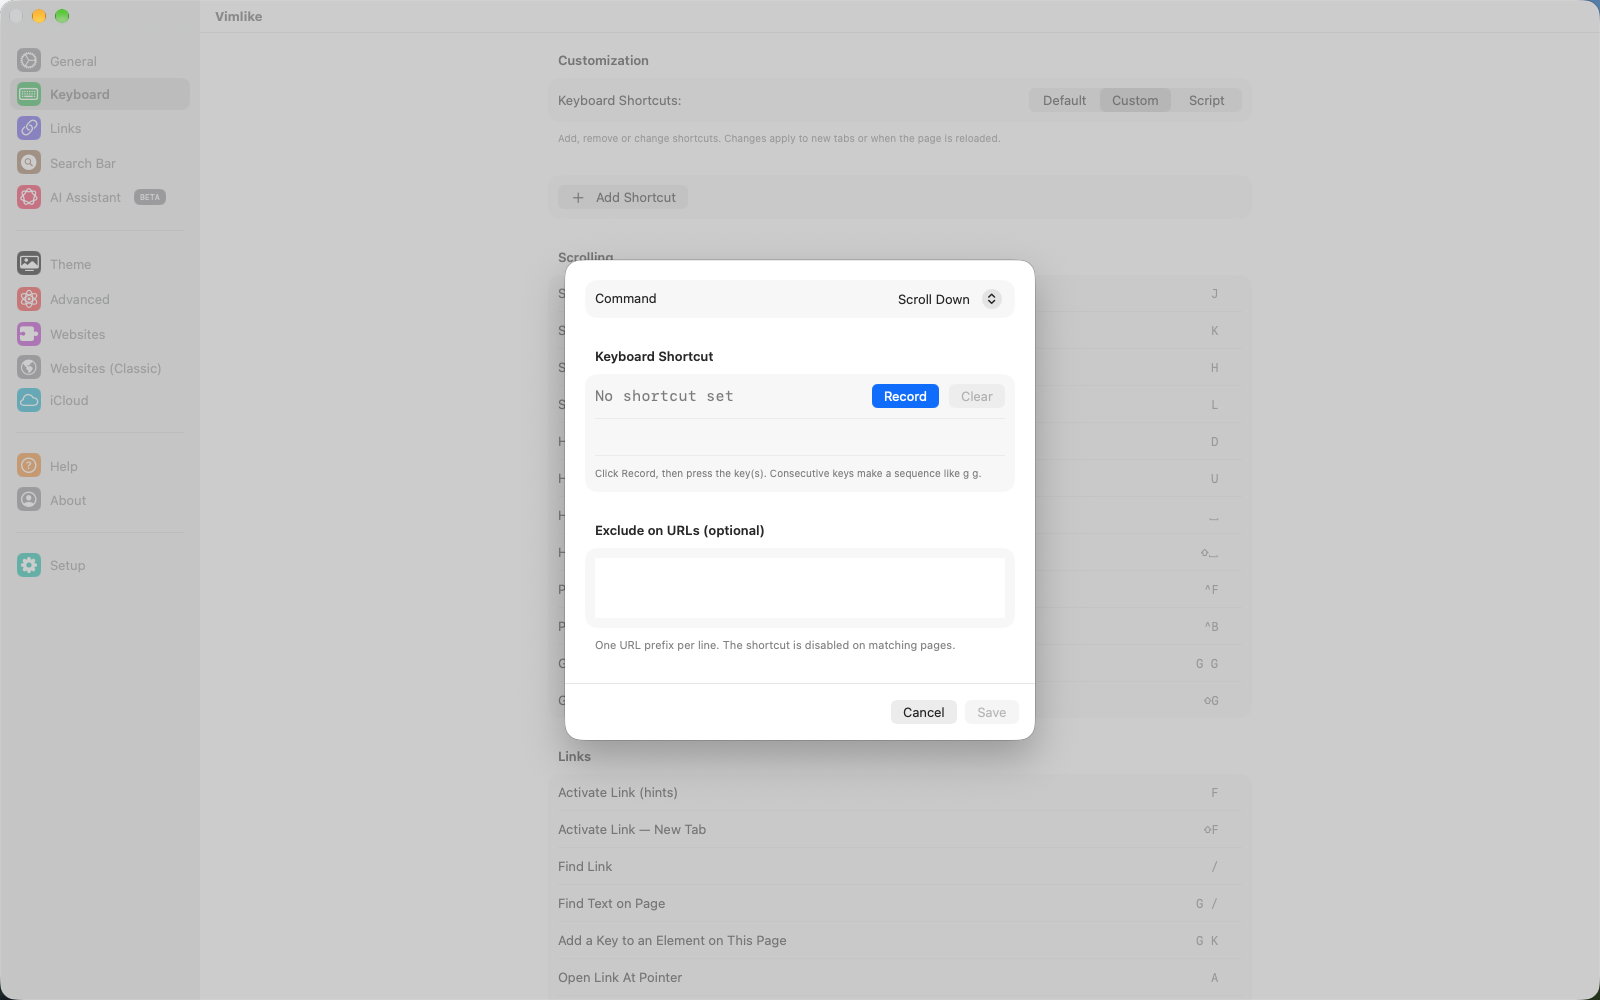Select the Links icon in the sidebar
The height and width of the screenshot is (1000, 1600).
29,128
